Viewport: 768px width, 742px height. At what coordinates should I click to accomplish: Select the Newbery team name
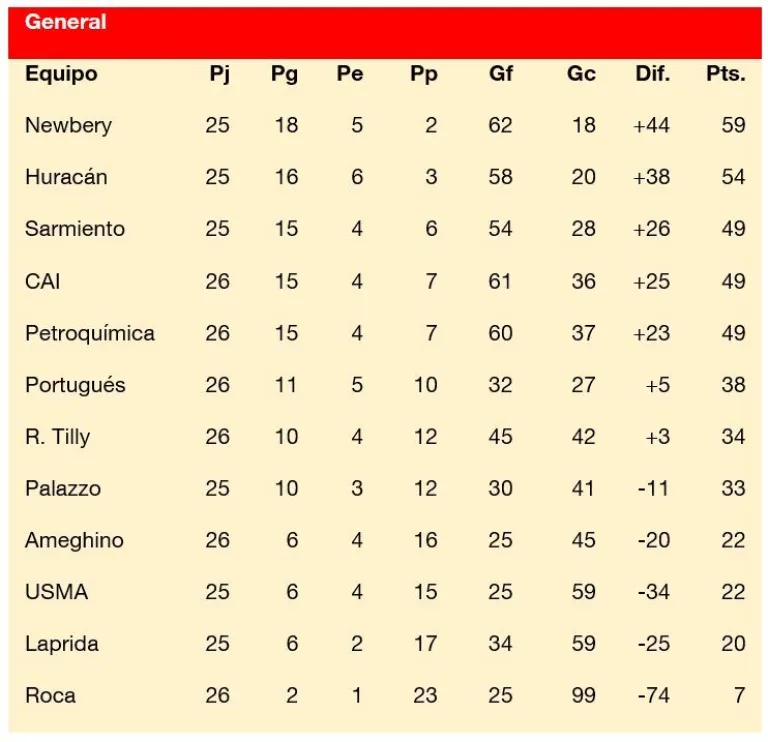(68, 125)
